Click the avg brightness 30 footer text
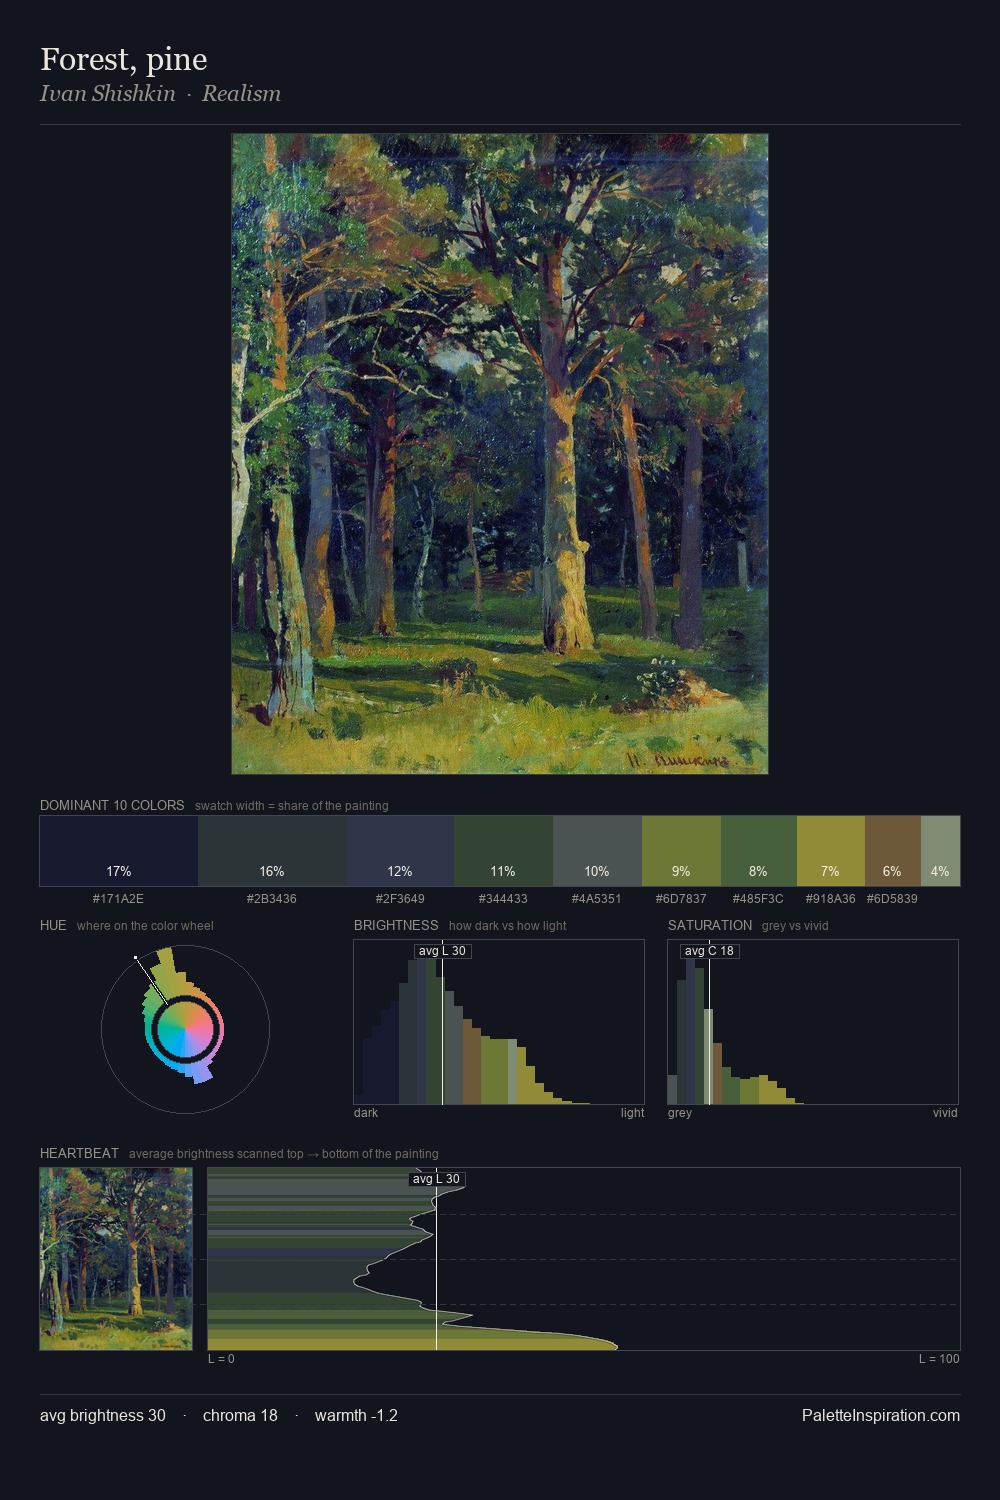 pyautogui.click(x=103, y=1415)
